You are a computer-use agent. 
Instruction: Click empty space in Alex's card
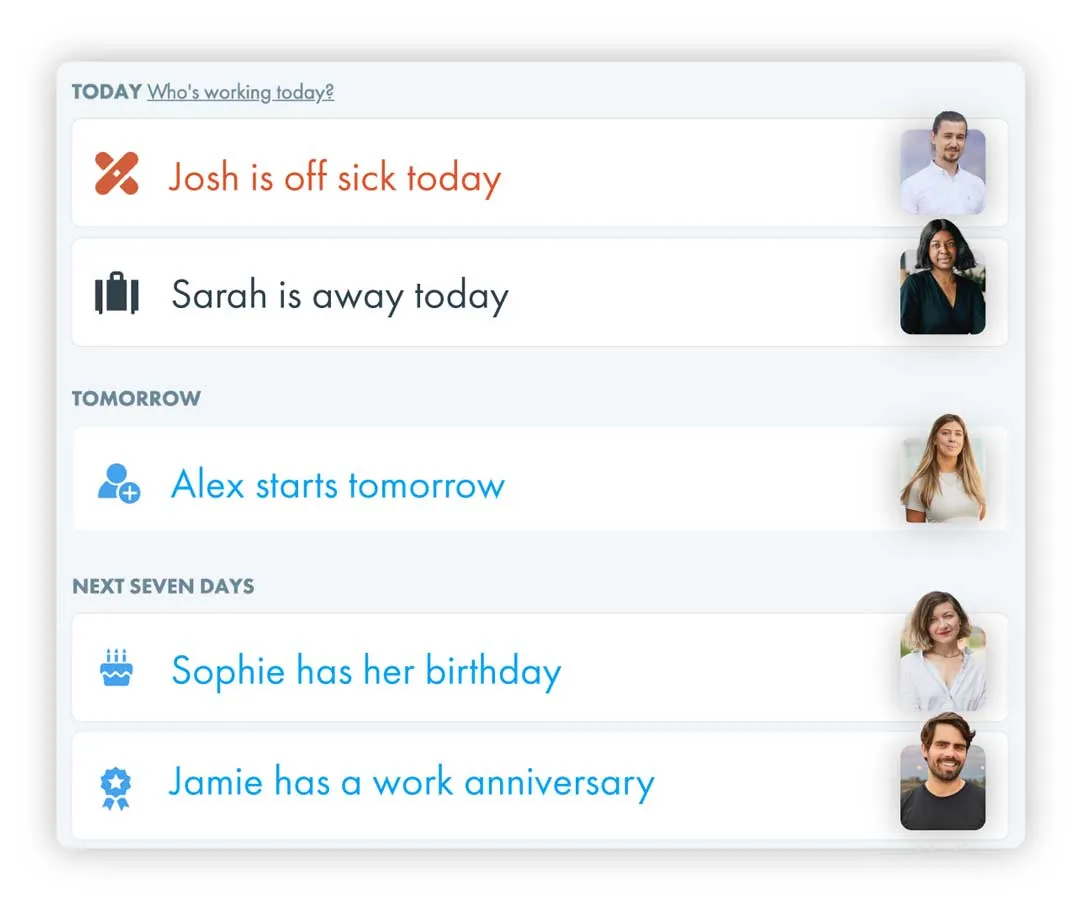[x=700, y=480]
